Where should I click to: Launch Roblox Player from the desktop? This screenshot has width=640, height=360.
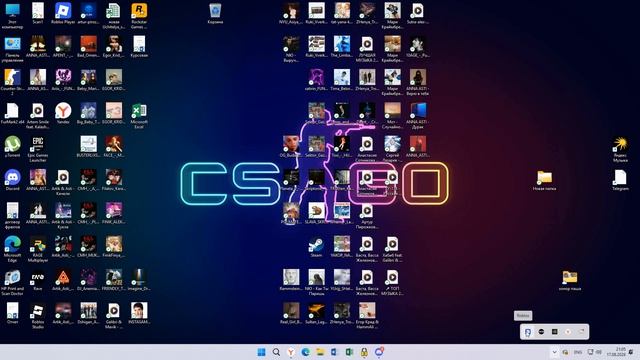(x=63, y=13)
